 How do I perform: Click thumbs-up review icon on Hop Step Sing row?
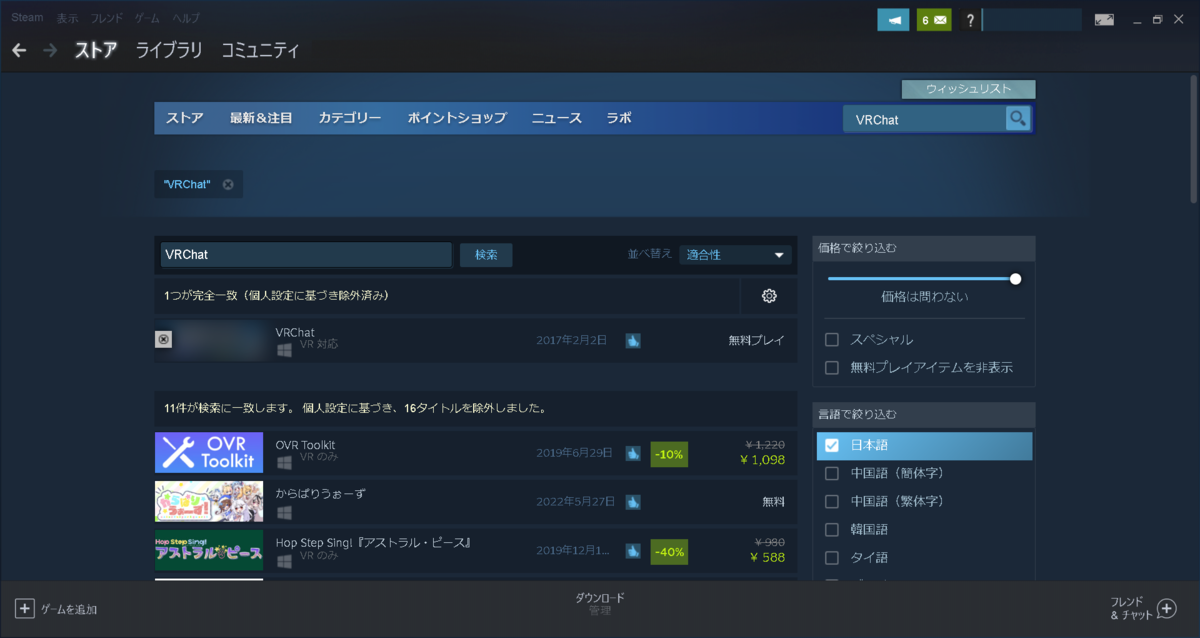[633, 550]
